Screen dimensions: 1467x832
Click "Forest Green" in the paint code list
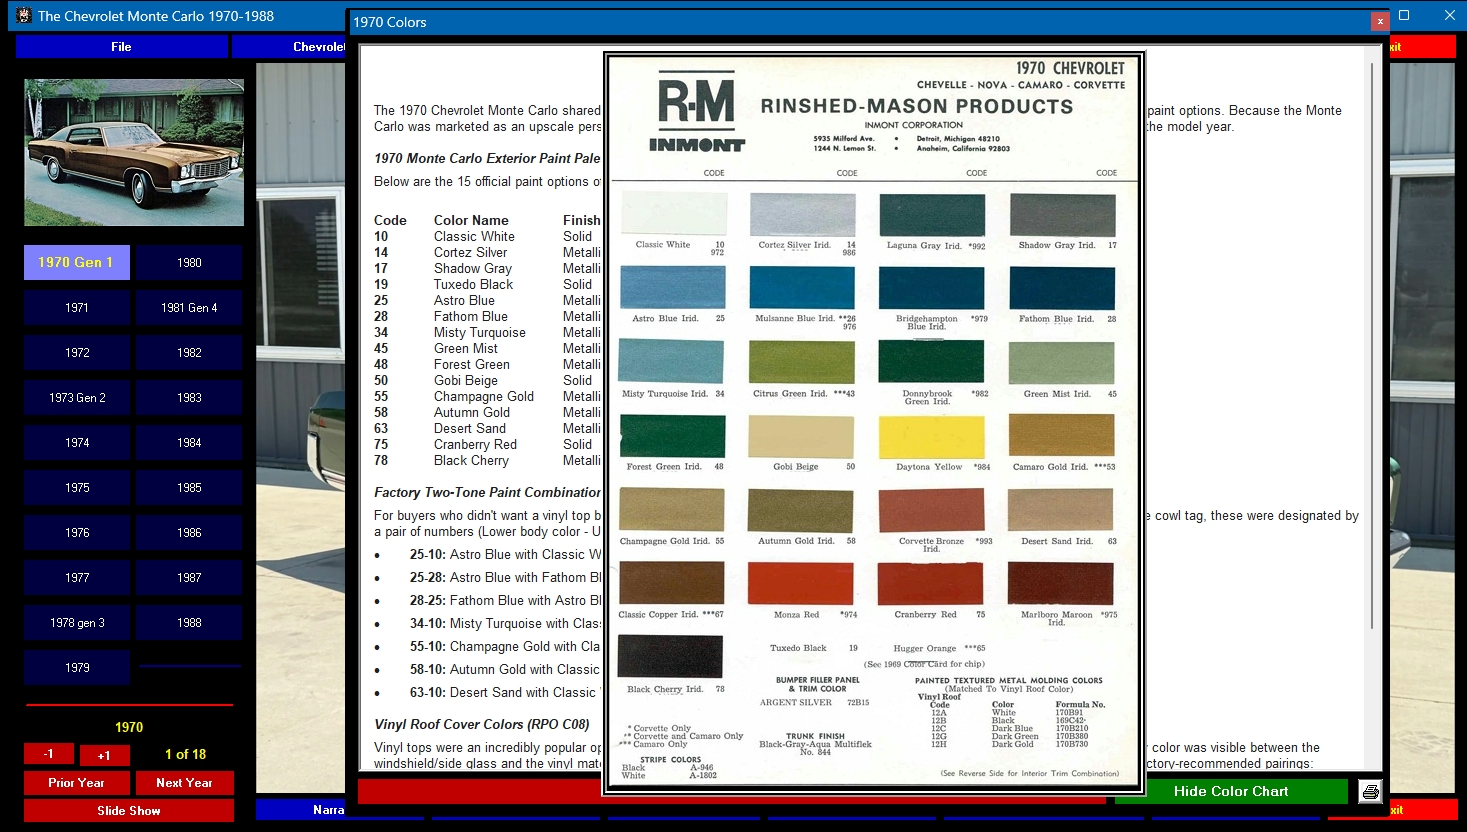(x=472, y=364)
